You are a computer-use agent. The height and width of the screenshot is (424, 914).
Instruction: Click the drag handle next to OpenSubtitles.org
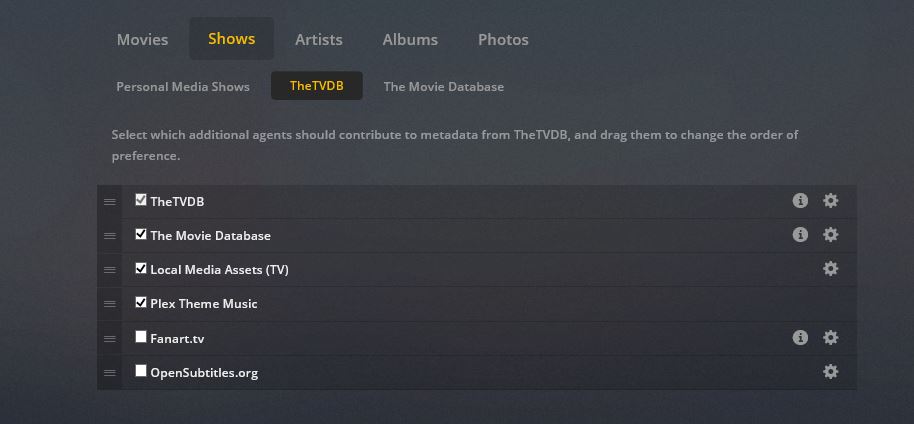(x=110, y=373)
